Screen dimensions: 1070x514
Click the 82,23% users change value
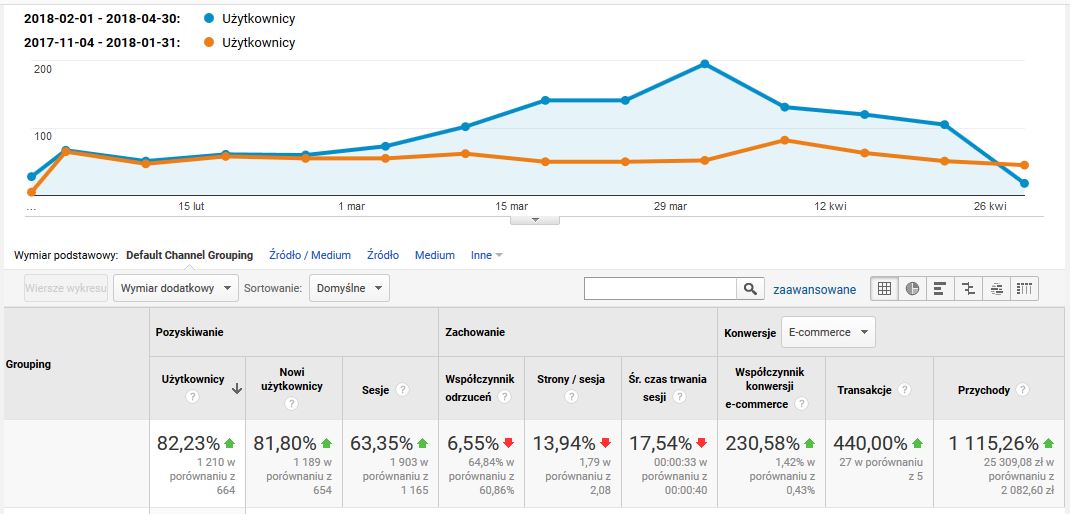189,444
